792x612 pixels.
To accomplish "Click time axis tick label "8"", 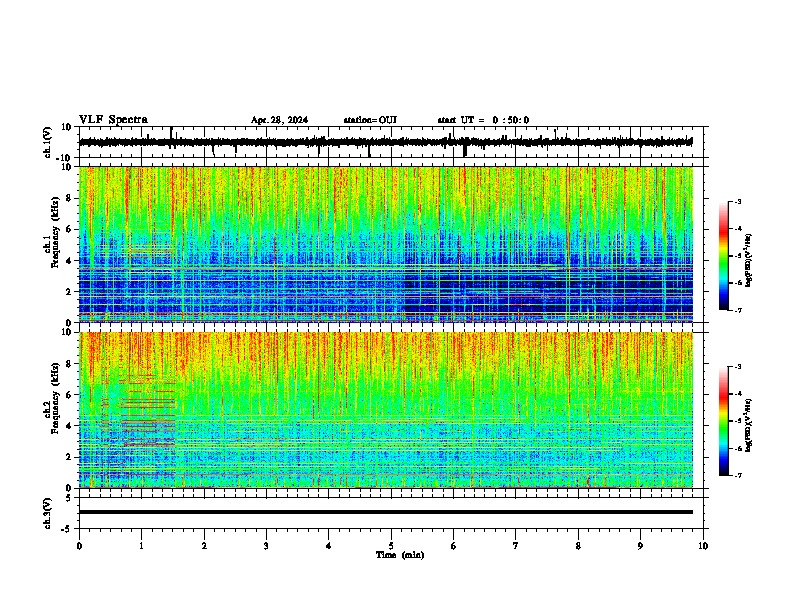I will [578, 546].
